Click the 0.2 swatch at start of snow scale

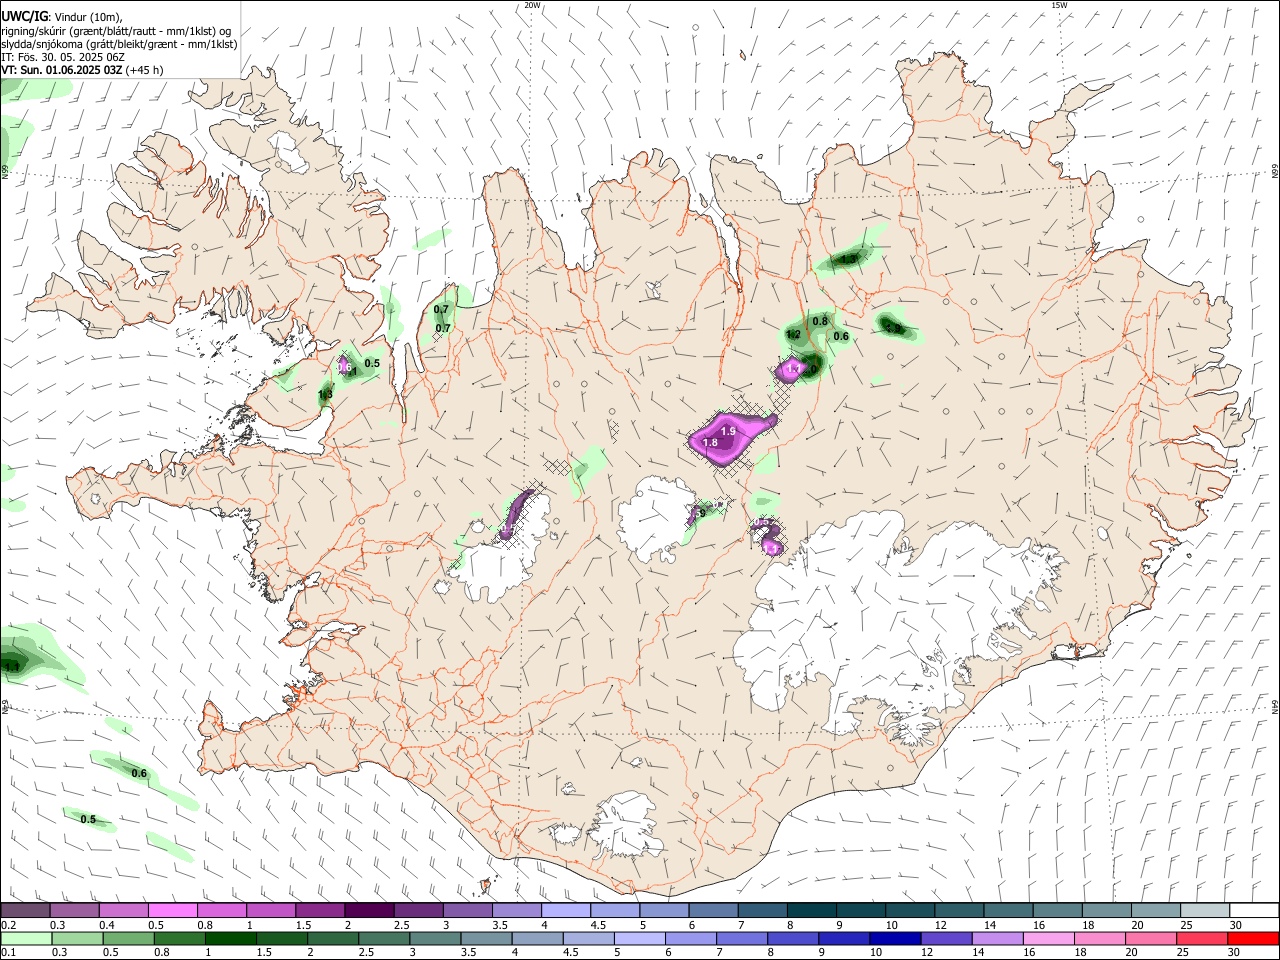(x=26, y=910)
